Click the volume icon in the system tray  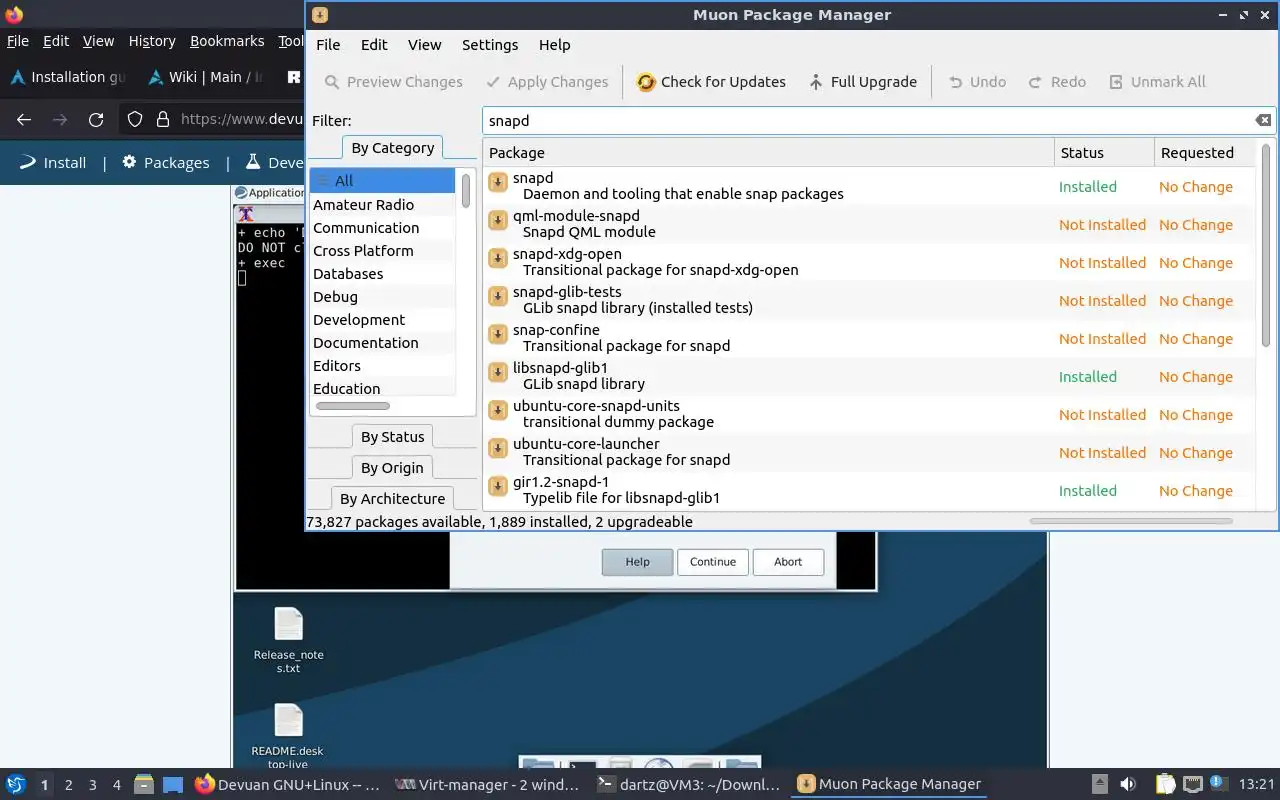click(1128, 784)
